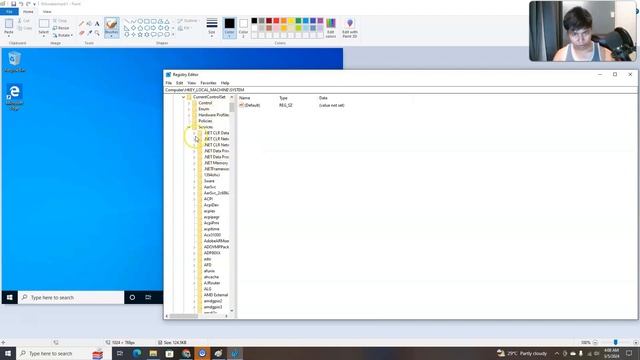This screenshot has height=360, width=640.
Task: Select the Eraser tool in Paint
Action: pos(82,33)
